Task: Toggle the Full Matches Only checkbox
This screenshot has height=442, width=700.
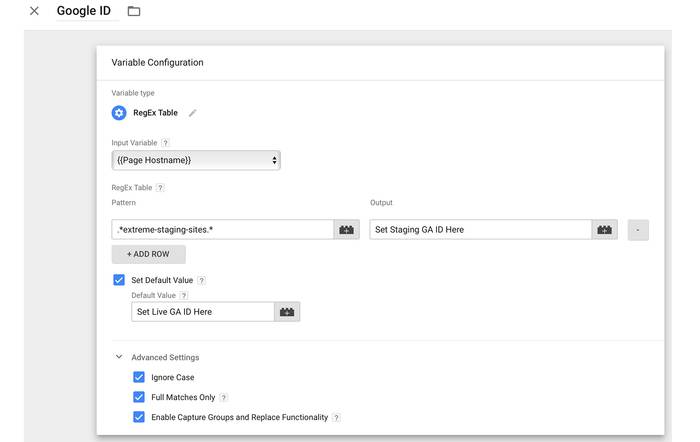Action: tap(139, 397)
